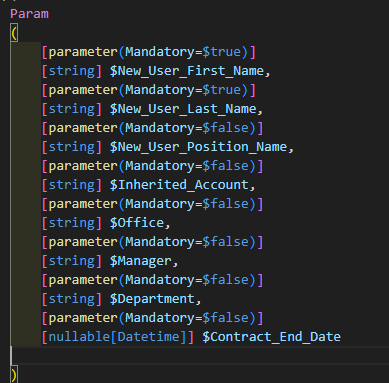The image size is (389, 383).
Task: Click the Datetime type inside brackets
Action: (x=148, y=337)
